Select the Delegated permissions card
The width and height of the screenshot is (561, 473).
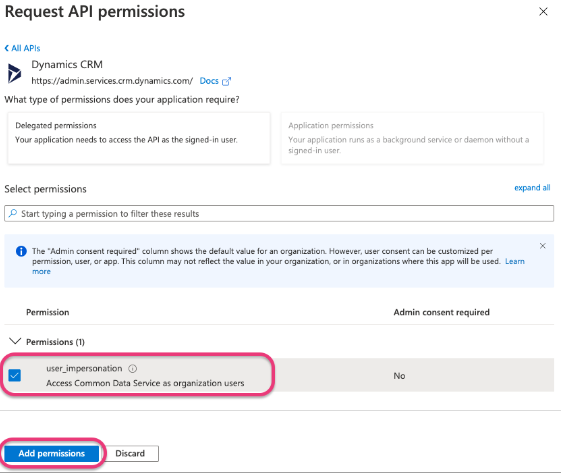(x=139, y=138)
